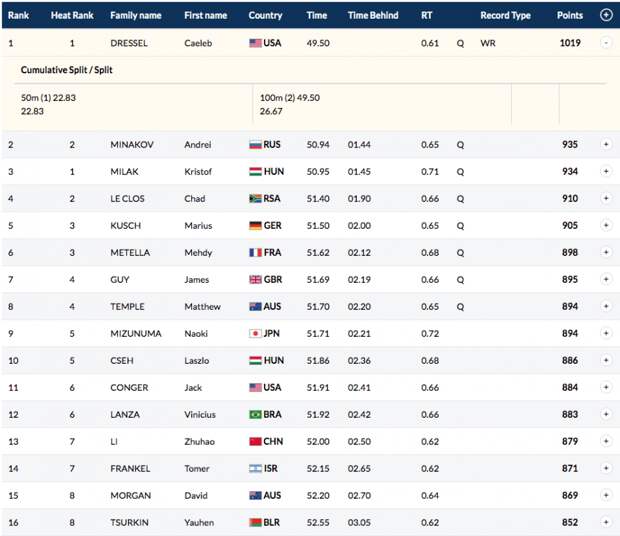Expand all rows with header plus icon
The width and height of the screenshot is (620, 536).
[x=606, y=16]
